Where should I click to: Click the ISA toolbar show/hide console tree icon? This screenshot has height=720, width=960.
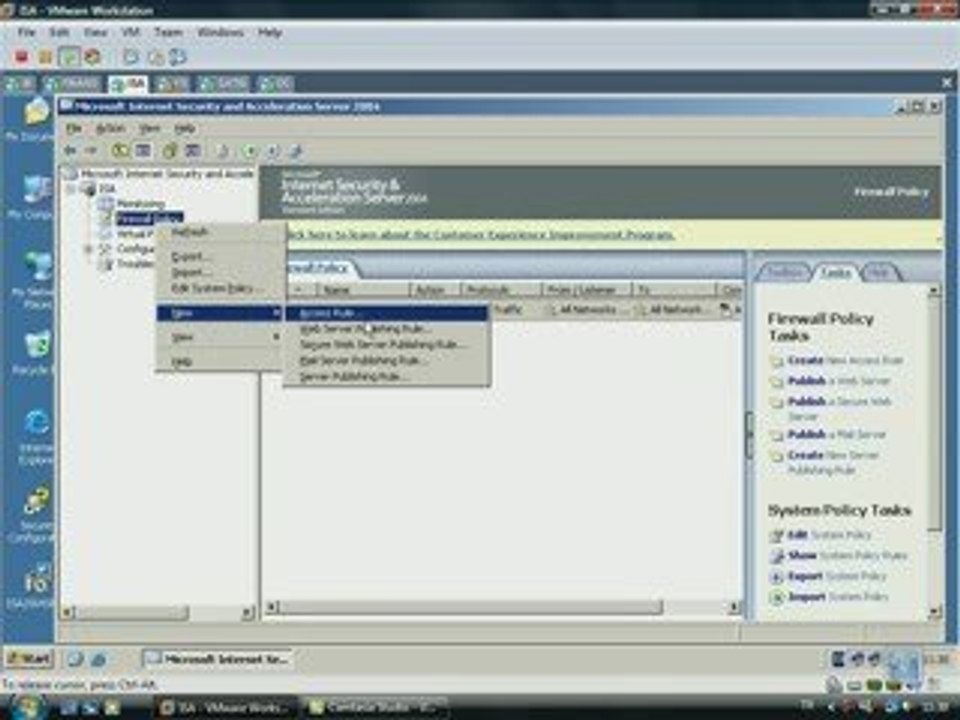click(143, 150)
